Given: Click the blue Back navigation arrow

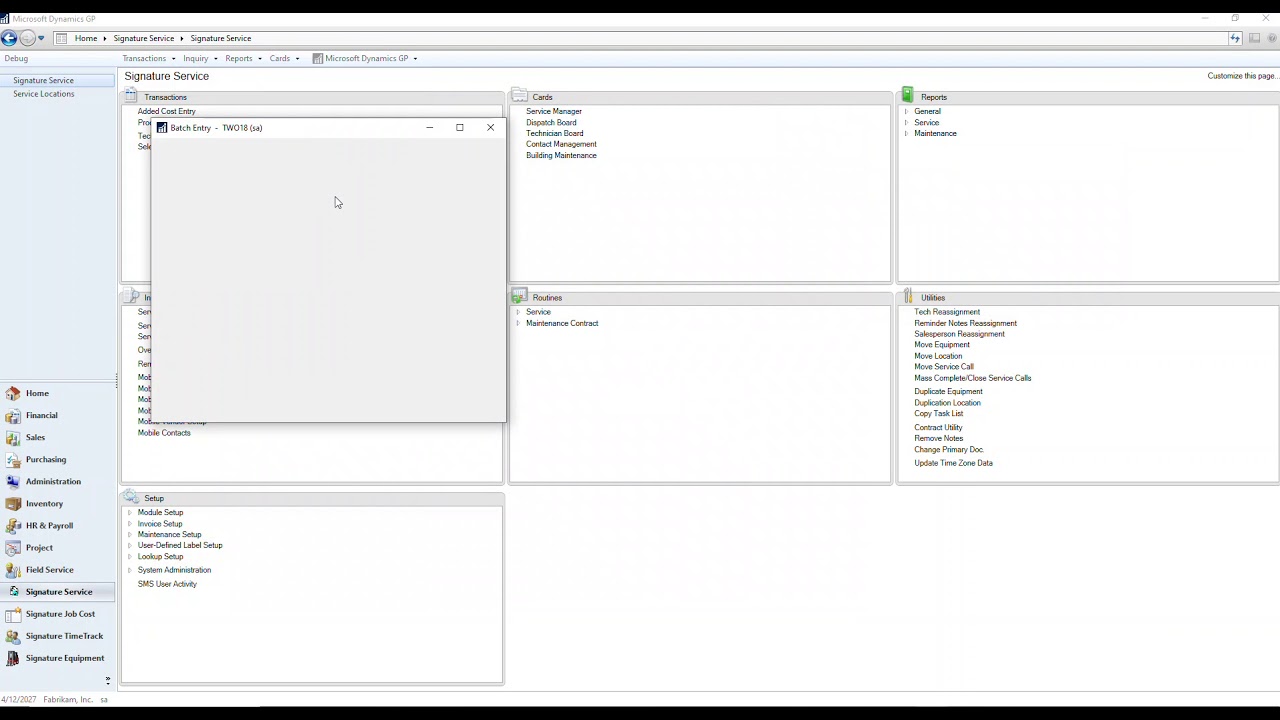Looking at the screenshot, I should (9, 38).
